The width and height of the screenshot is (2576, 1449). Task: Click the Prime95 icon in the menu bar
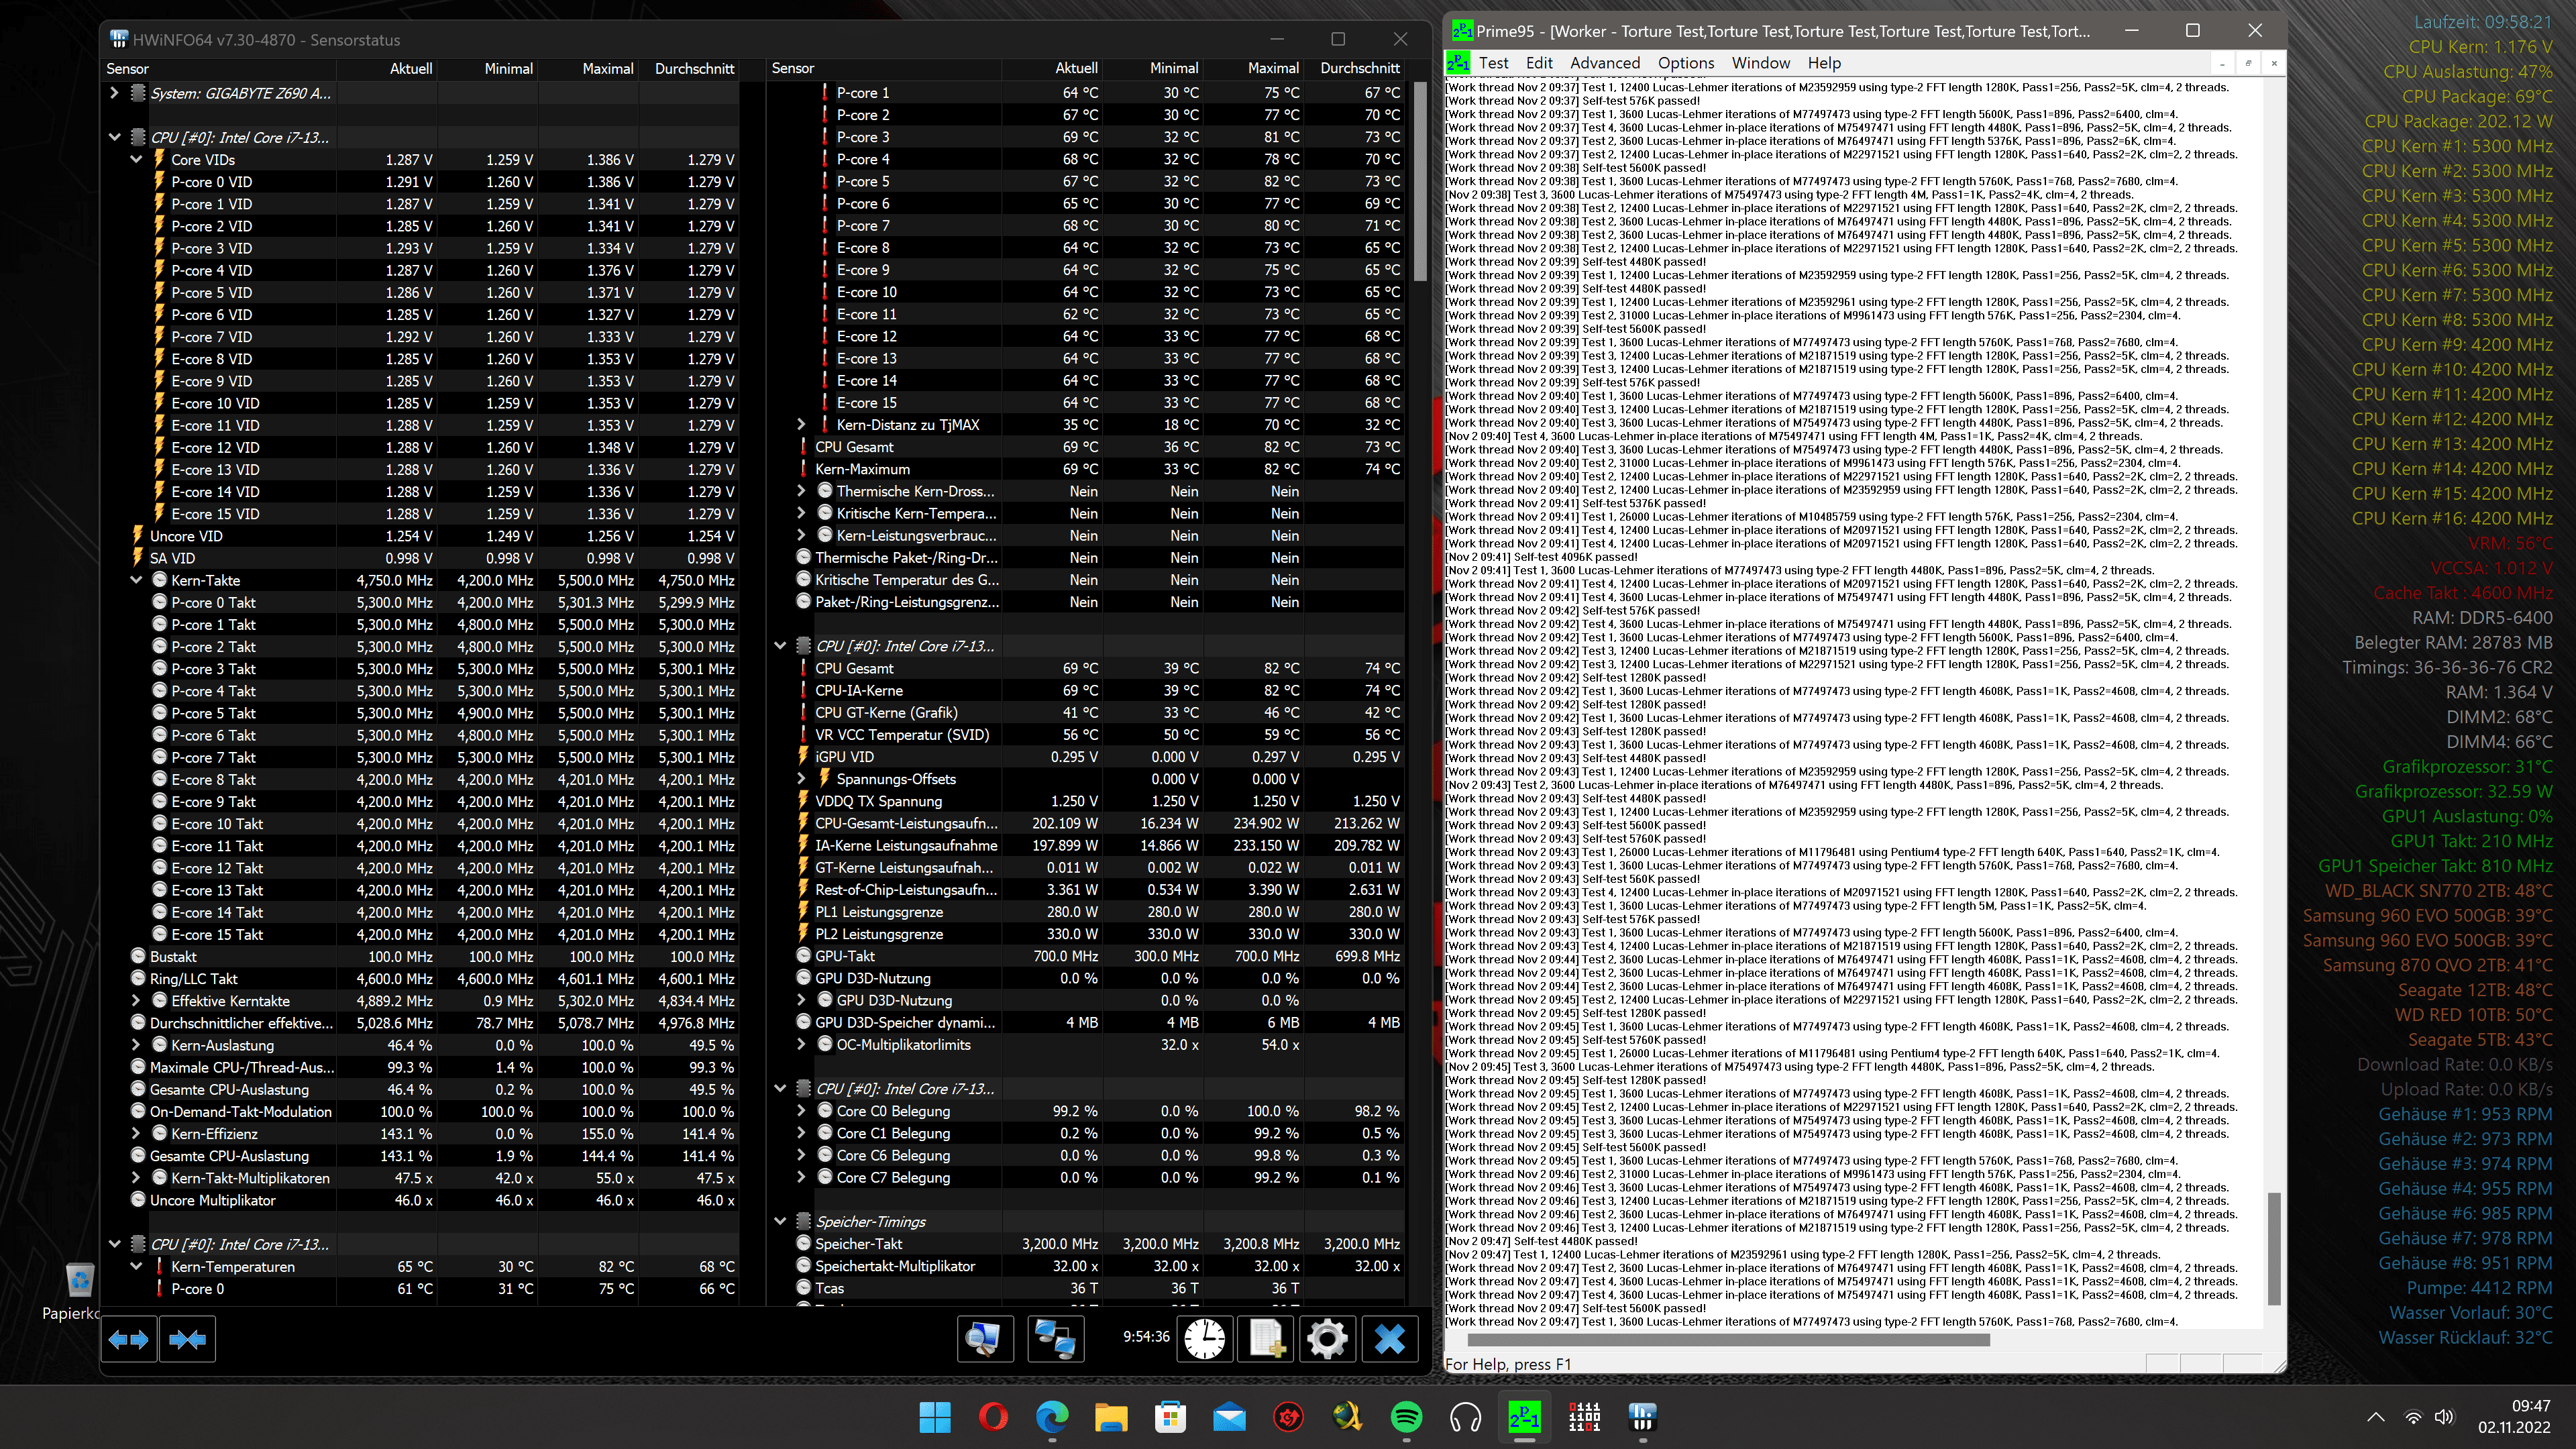click(1458, 63)
